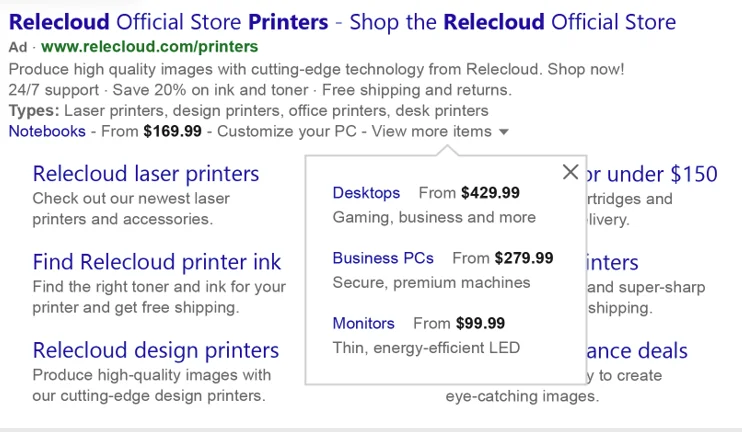
Task: Open the Relecloud design printers sitelink
Action: point(156,350)
